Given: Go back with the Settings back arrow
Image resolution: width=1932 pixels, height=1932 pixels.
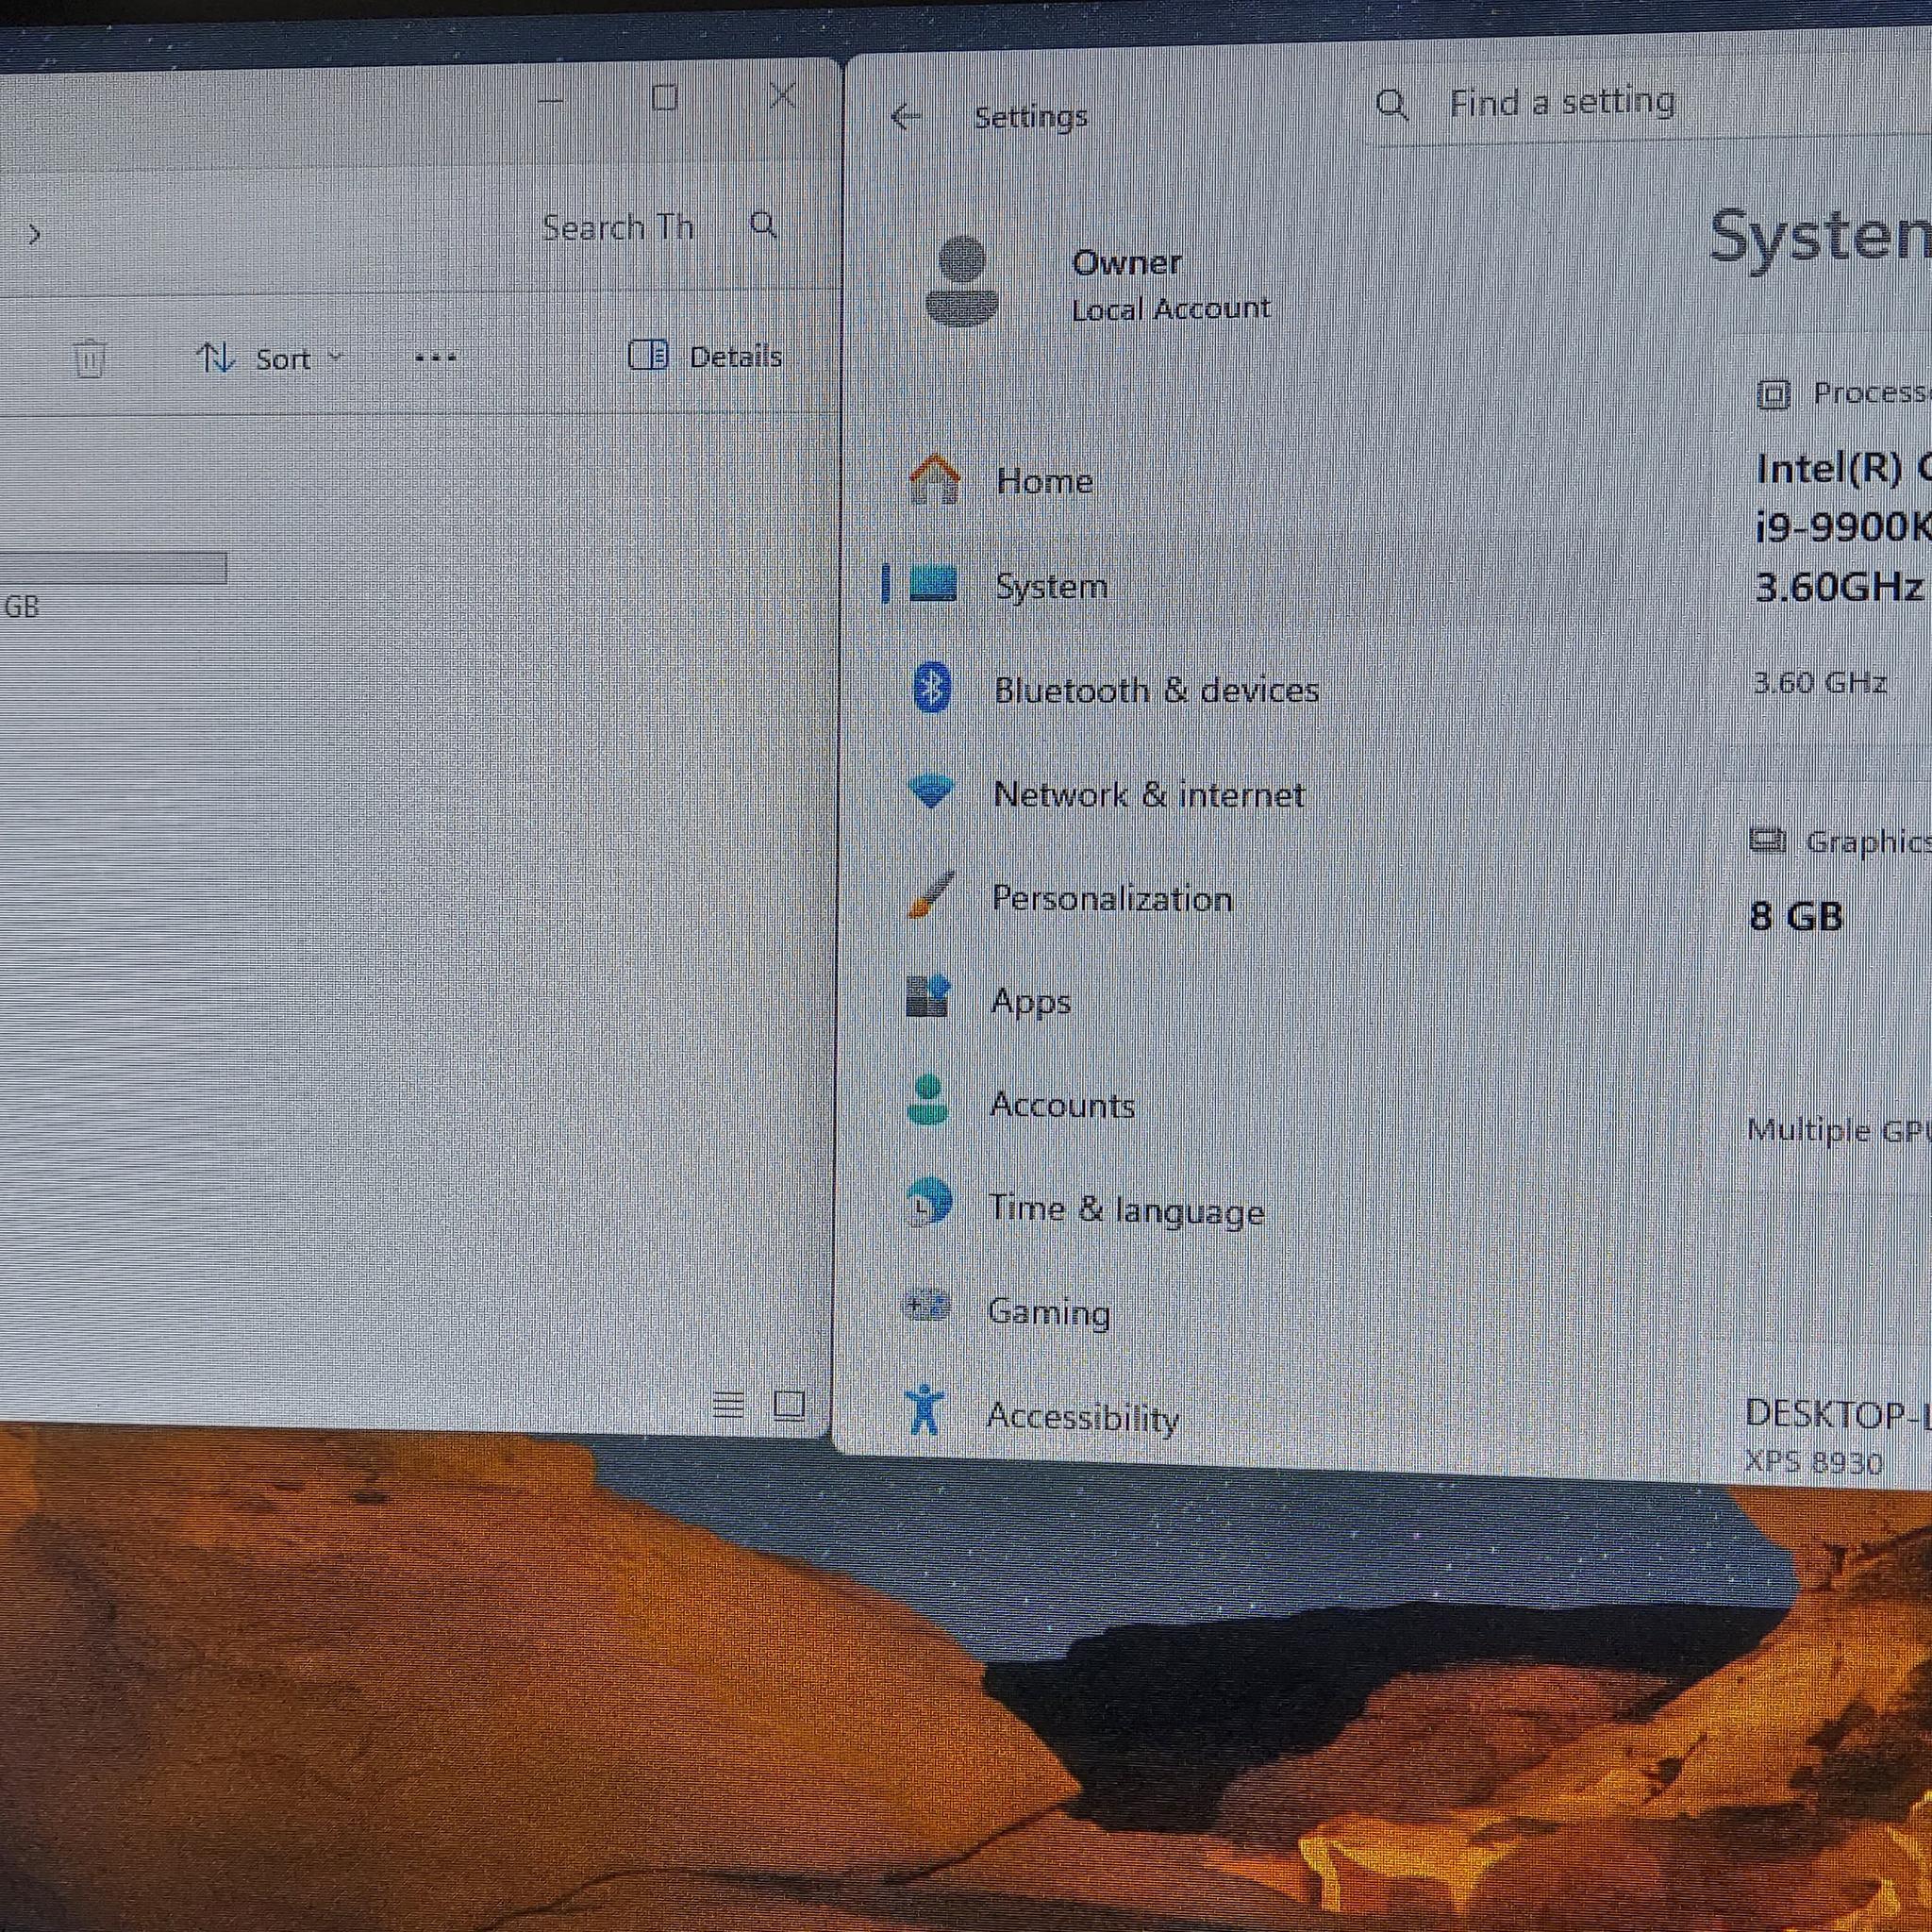Looking at the screenshot, I should pos(905,117).
